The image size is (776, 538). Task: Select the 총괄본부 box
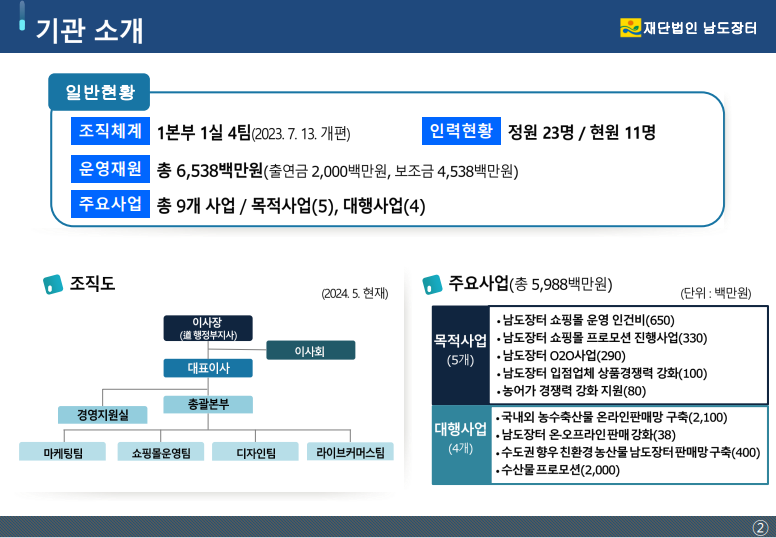pos(208,404)
